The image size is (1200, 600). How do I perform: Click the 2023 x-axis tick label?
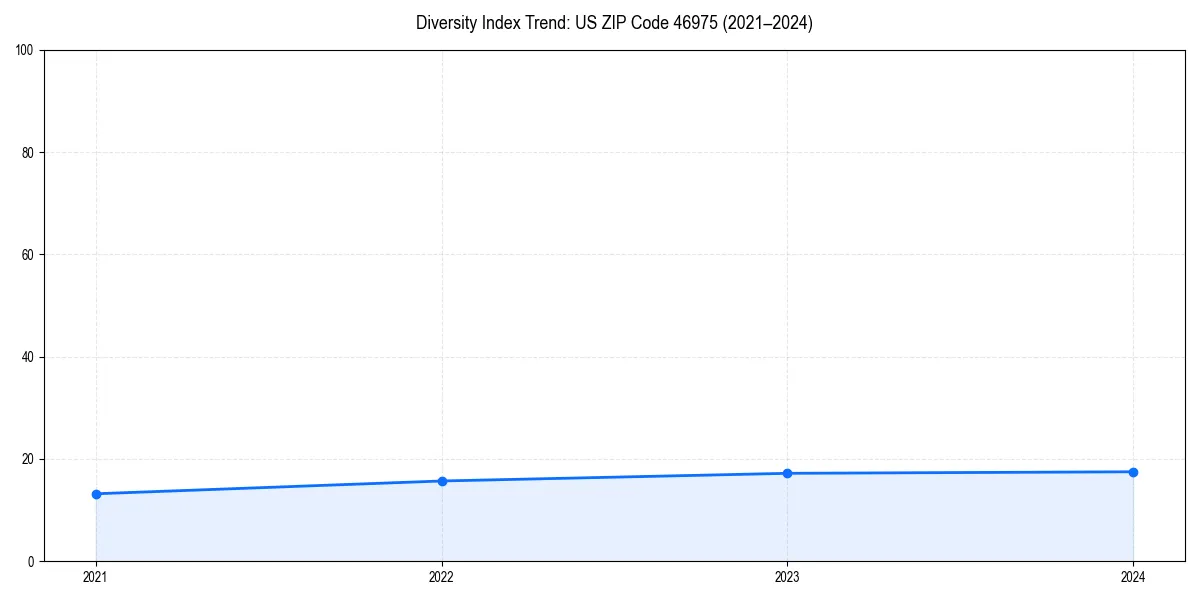787,577
